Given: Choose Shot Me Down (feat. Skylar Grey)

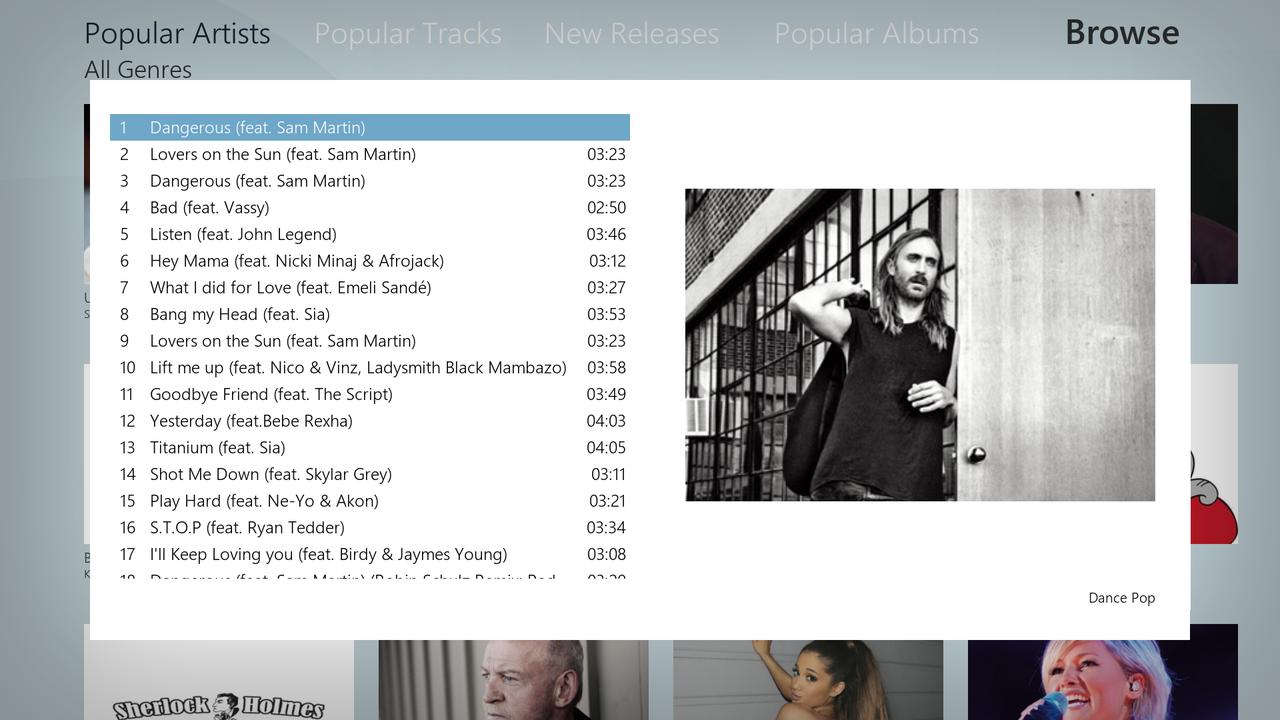Looking at the screenshot, I should [370, 474].
